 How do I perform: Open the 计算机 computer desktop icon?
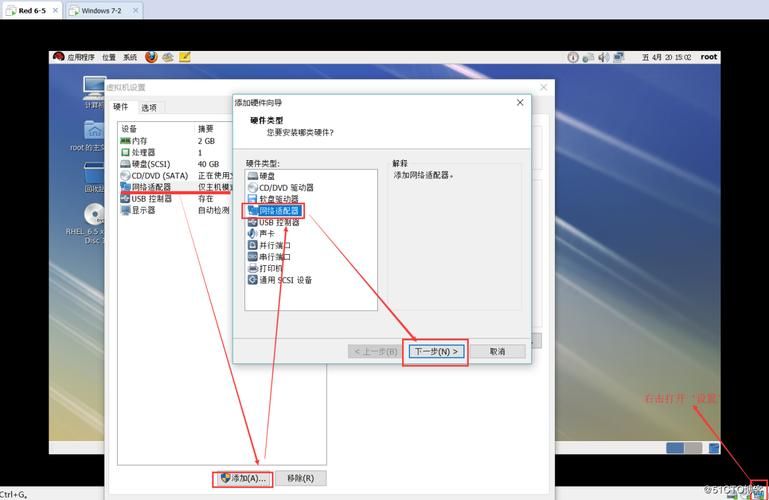[x=93, y=92]
